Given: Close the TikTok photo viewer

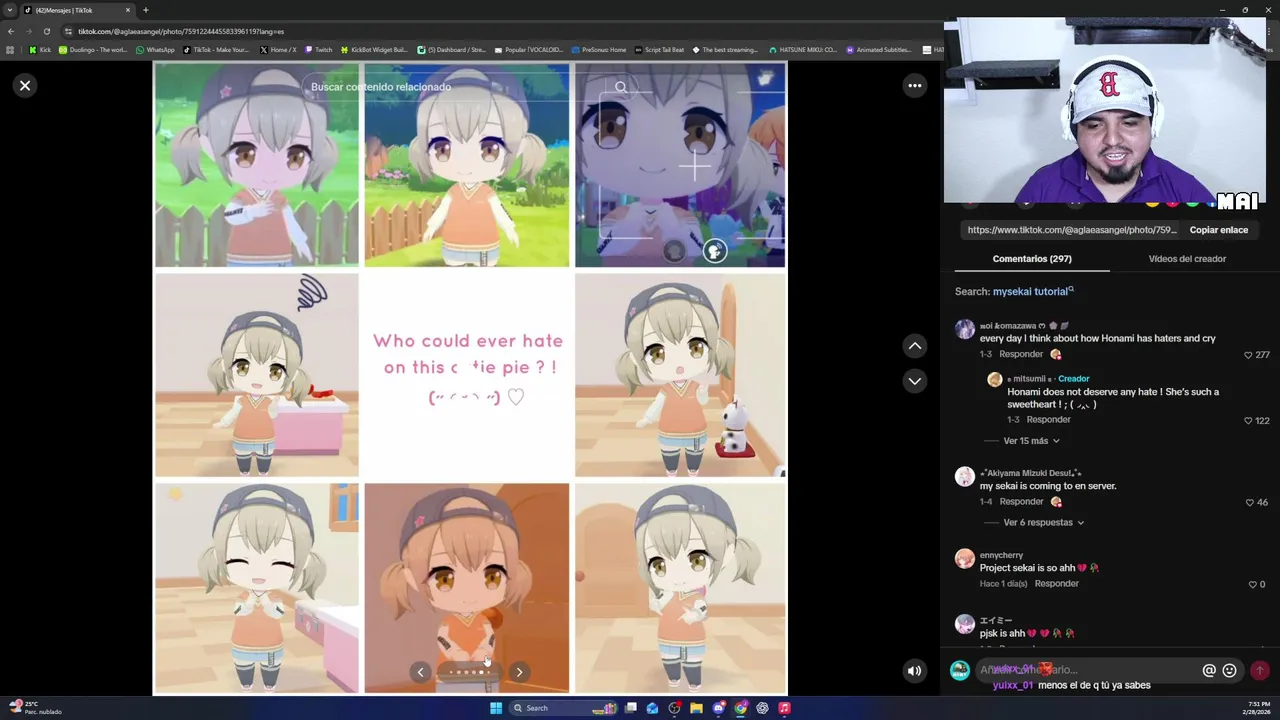Looking at the screenshot, I should [25, 86].
